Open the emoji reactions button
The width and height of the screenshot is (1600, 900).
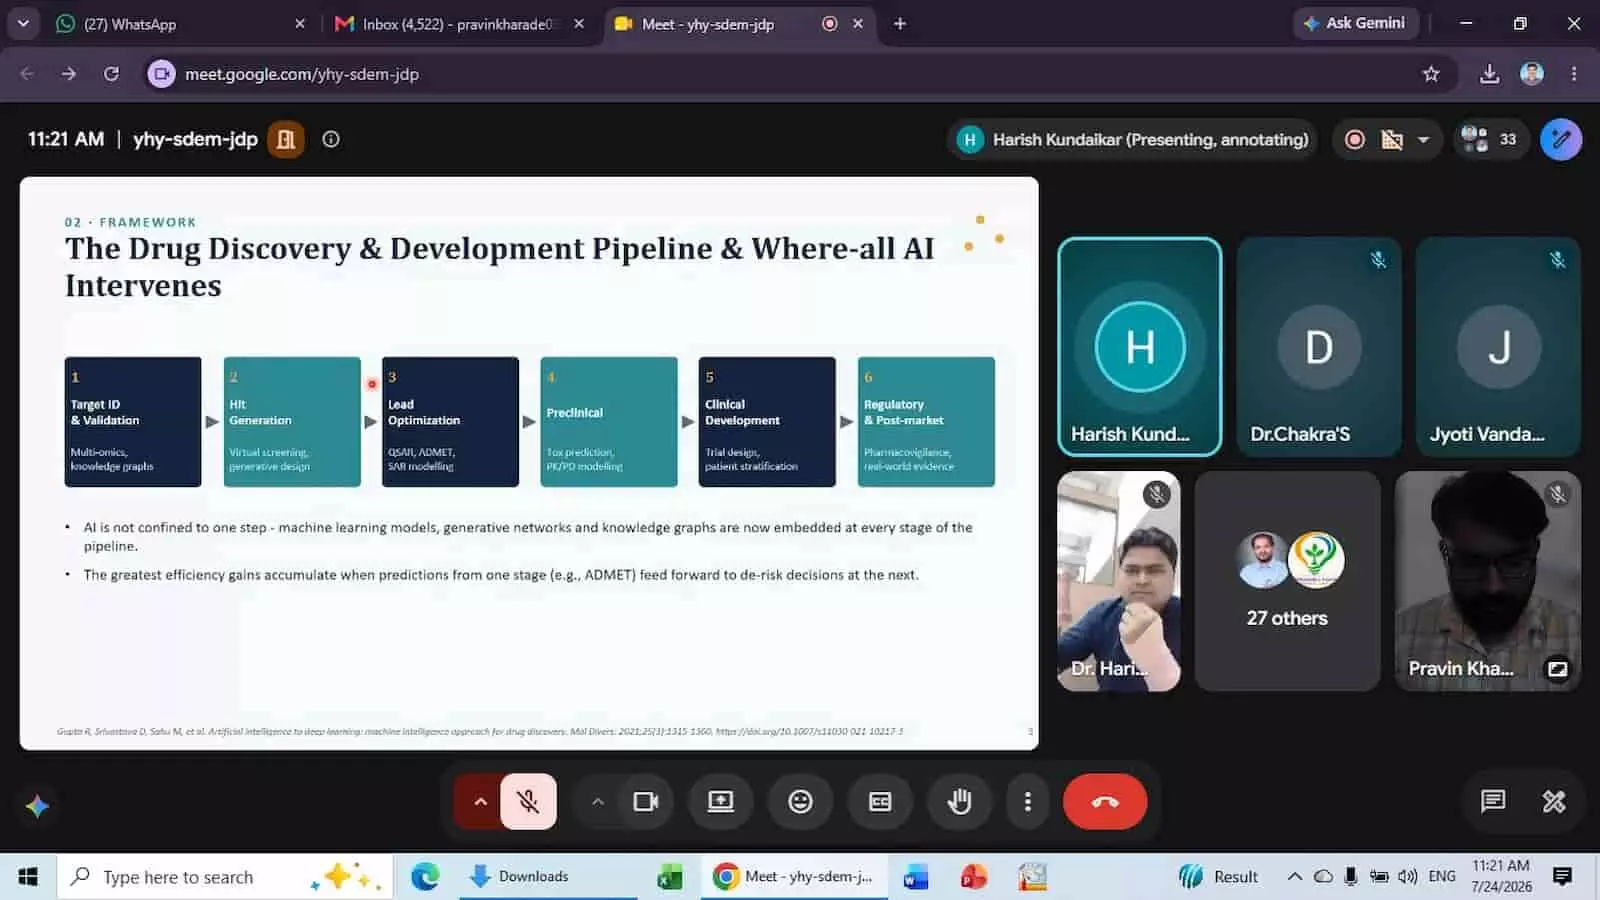click(x=800, y=801)
